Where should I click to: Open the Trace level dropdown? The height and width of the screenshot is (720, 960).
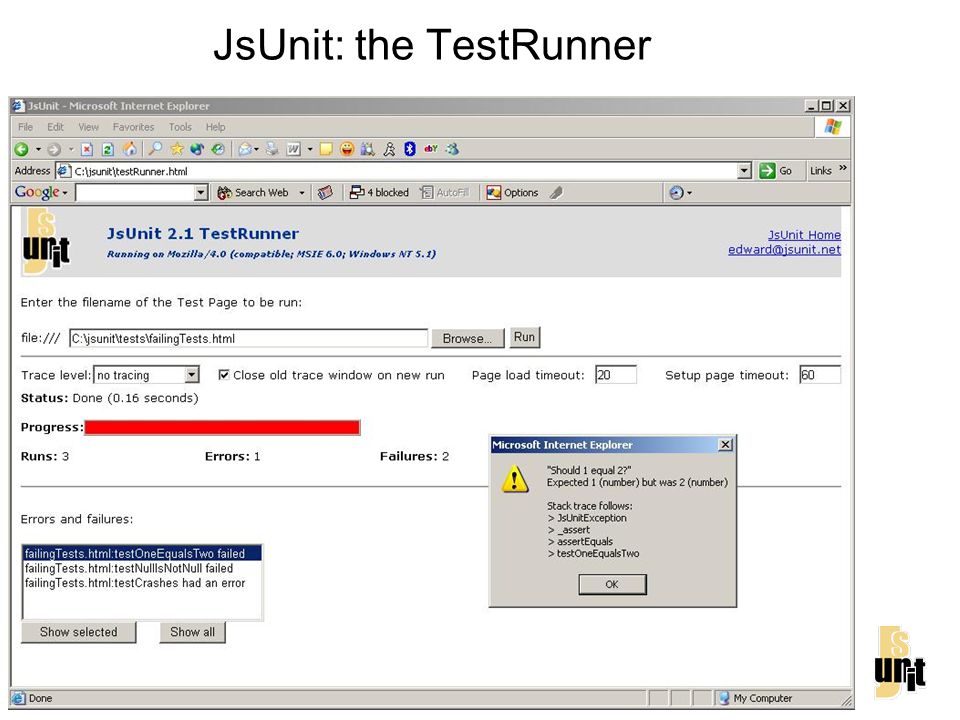tap(192, 375)
